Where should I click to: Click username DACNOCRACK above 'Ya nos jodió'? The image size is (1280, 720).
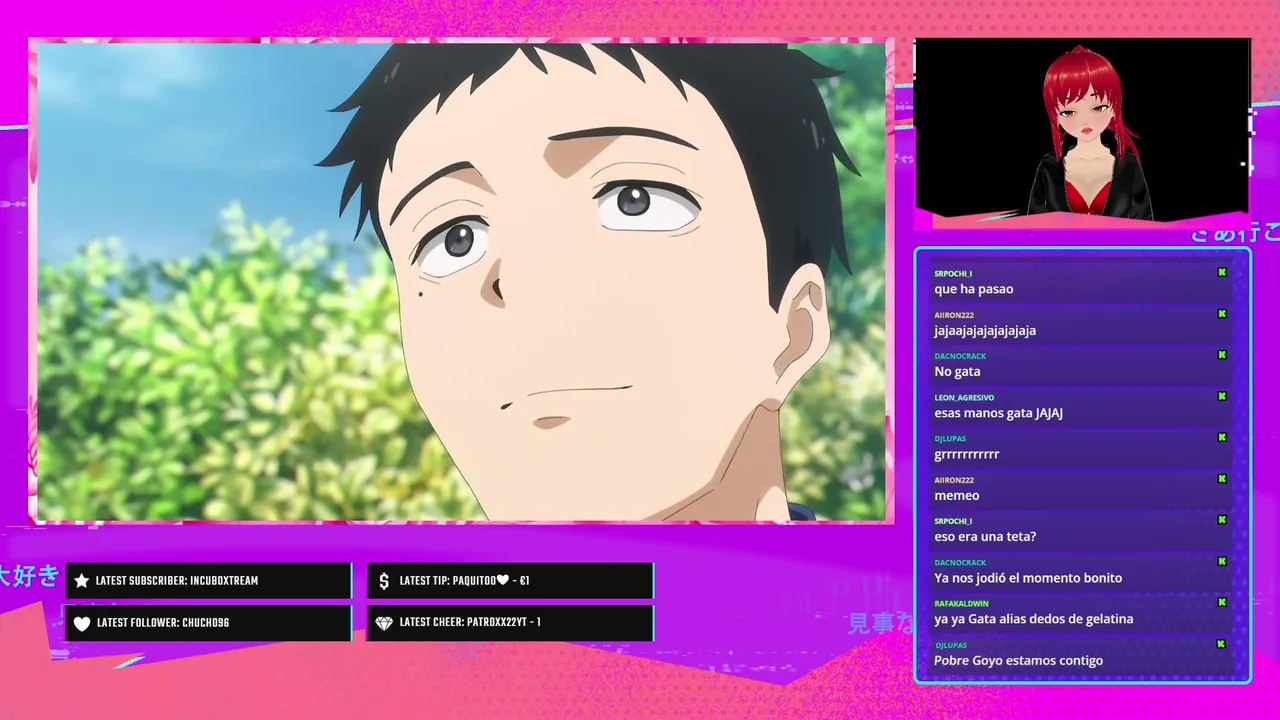point(960,563)
